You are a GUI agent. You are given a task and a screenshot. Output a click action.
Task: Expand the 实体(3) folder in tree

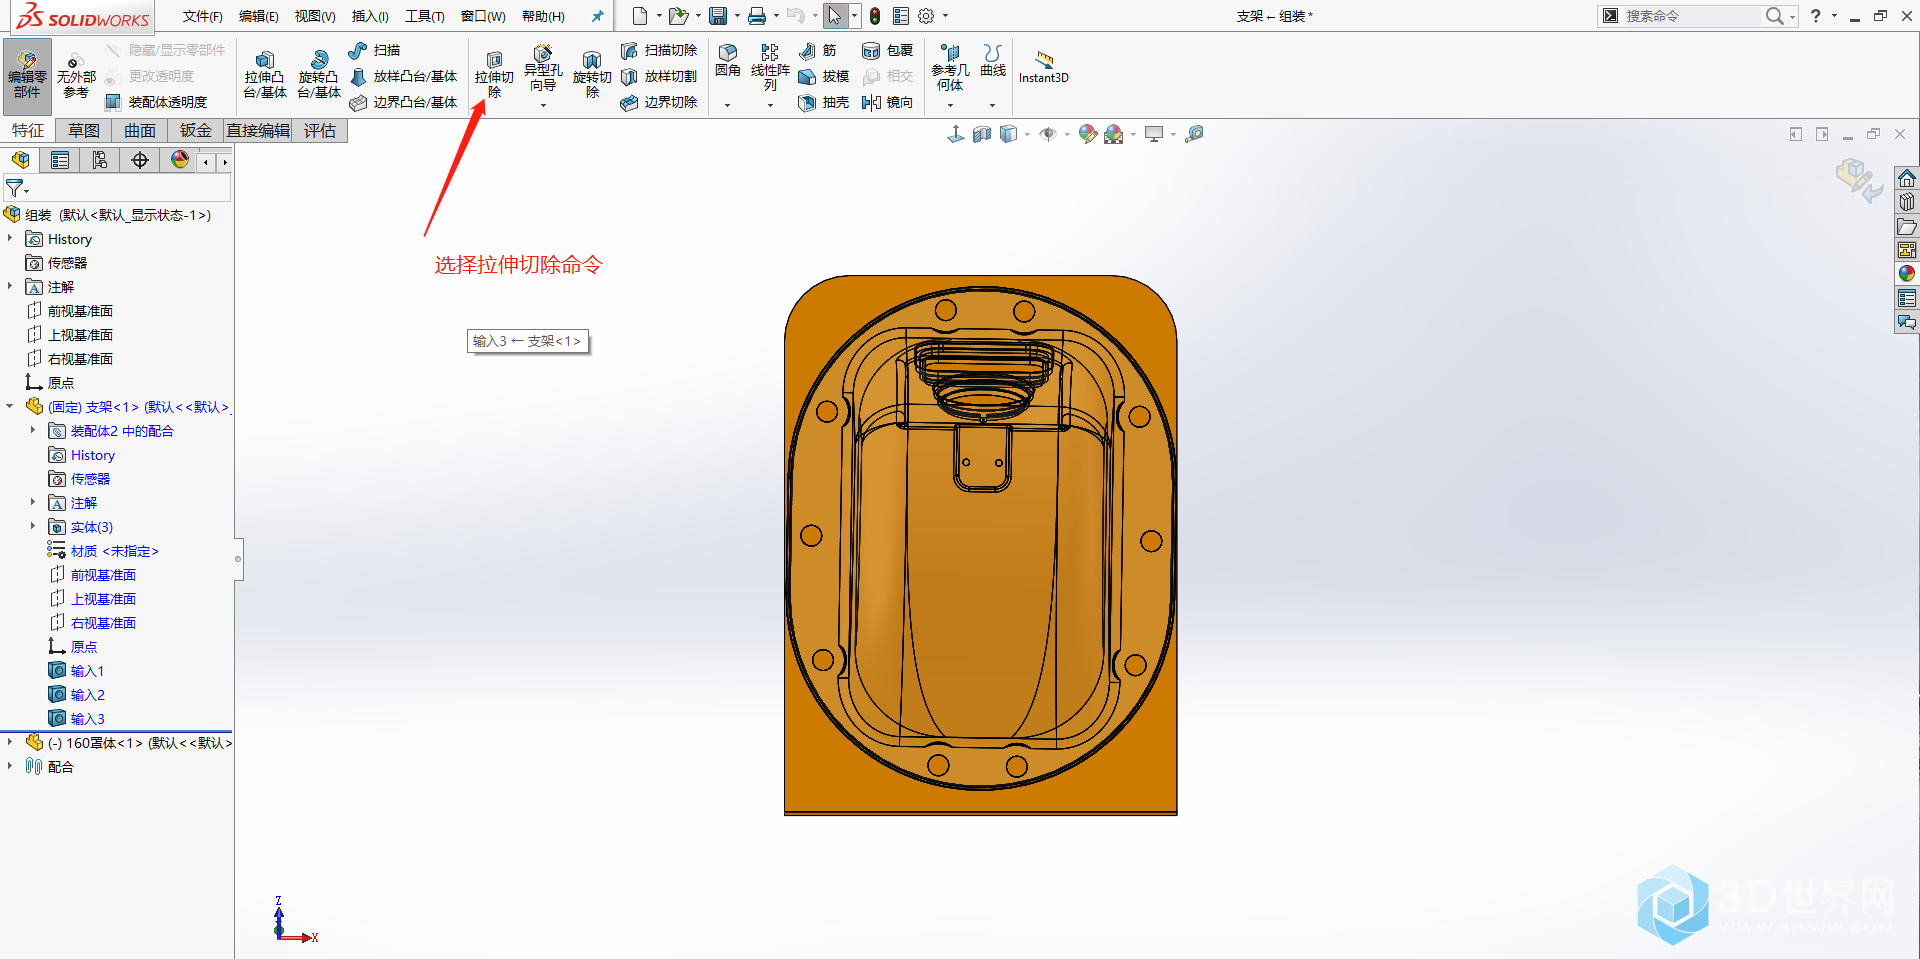(33, 527)
